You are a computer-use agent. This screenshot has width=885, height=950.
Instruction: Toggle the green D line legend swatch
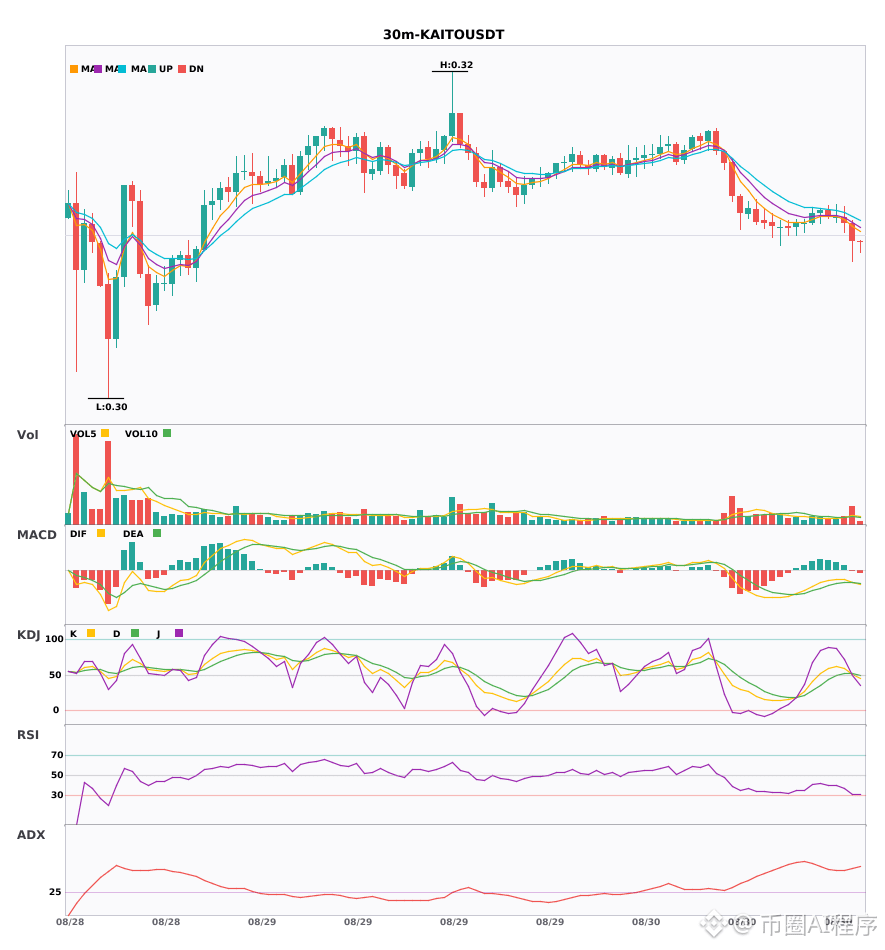135,633
